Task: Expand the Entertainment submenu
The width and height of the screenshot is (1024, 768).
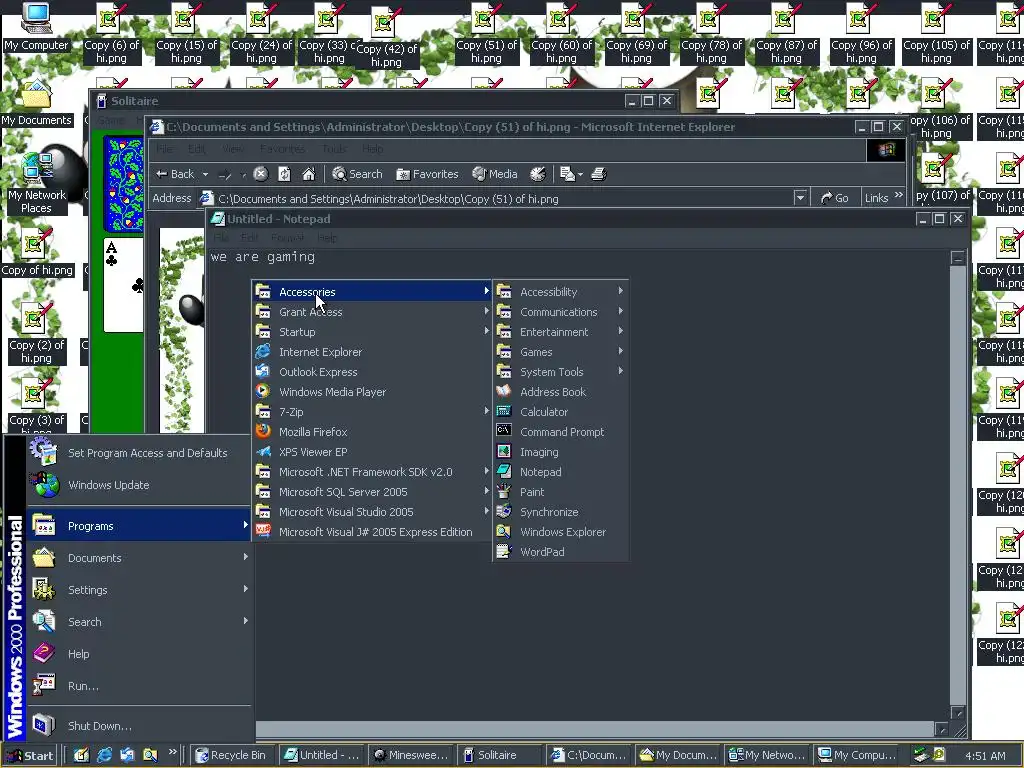Action: click(560, 332)
